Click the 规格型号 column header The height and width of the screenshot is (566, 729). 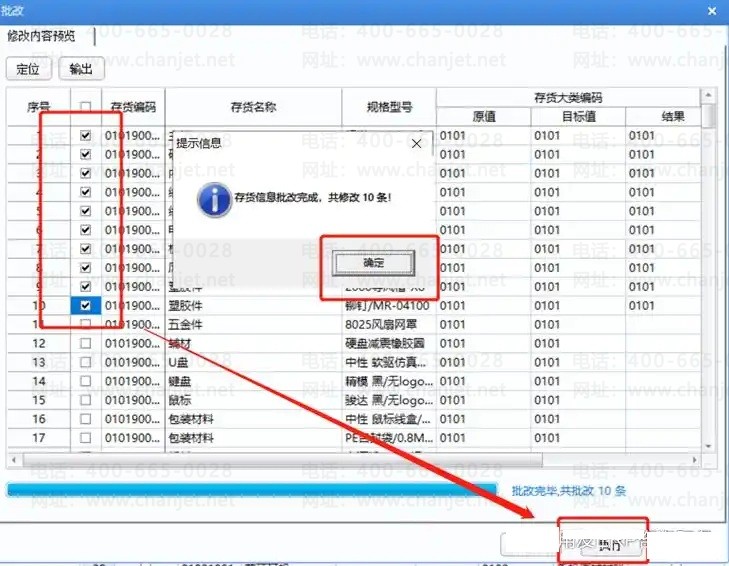389,107
